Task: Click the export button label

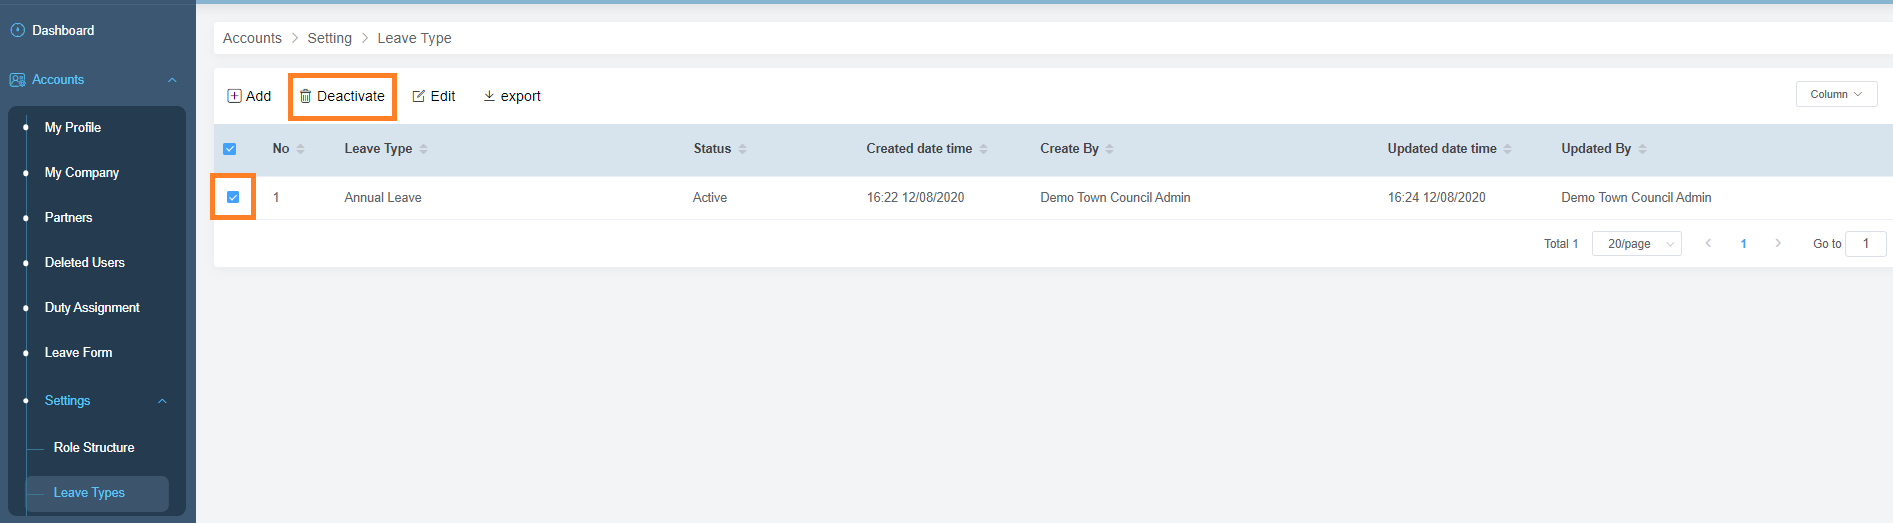Action: [x=520, y=96]
